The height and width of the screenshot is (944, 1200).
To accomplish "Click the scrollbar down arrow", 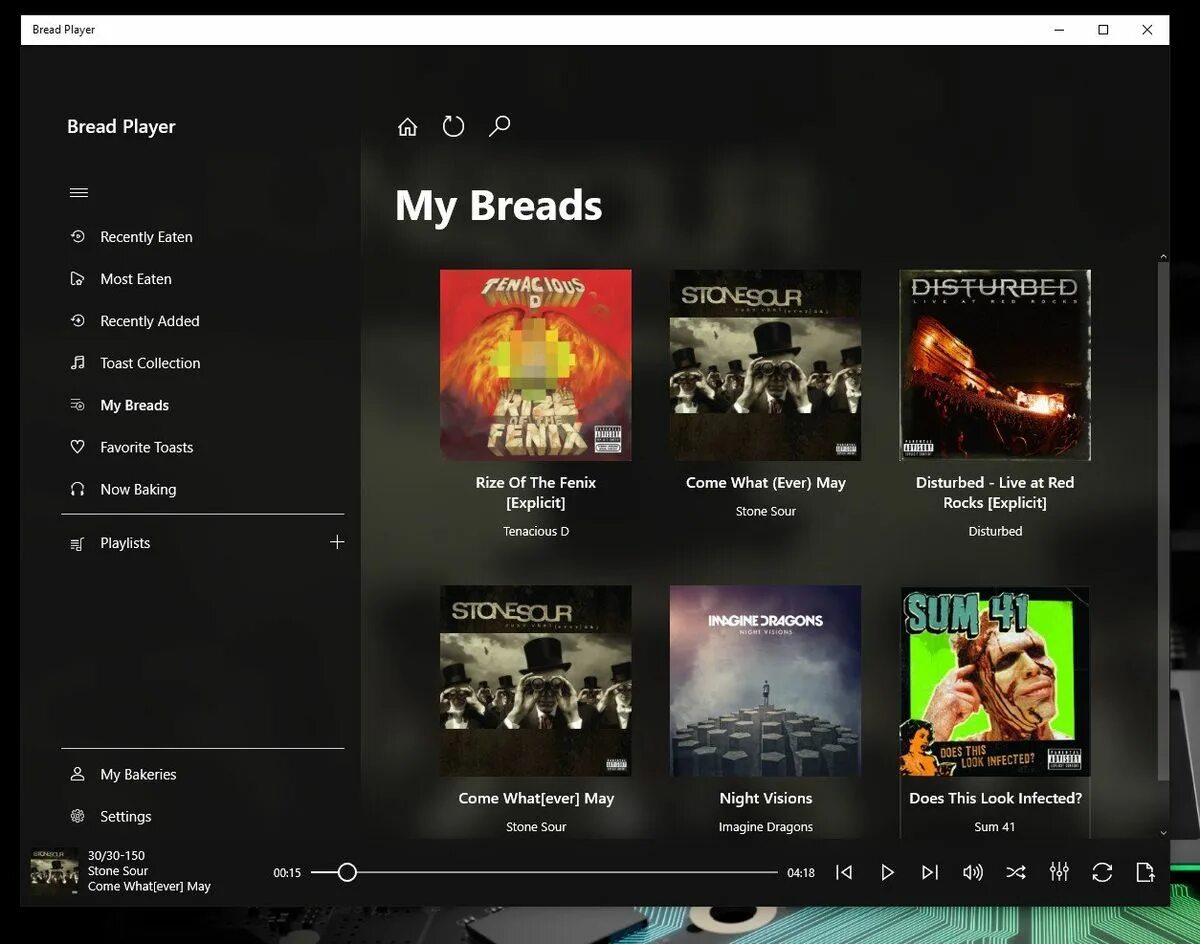I will click(1163, 832).
